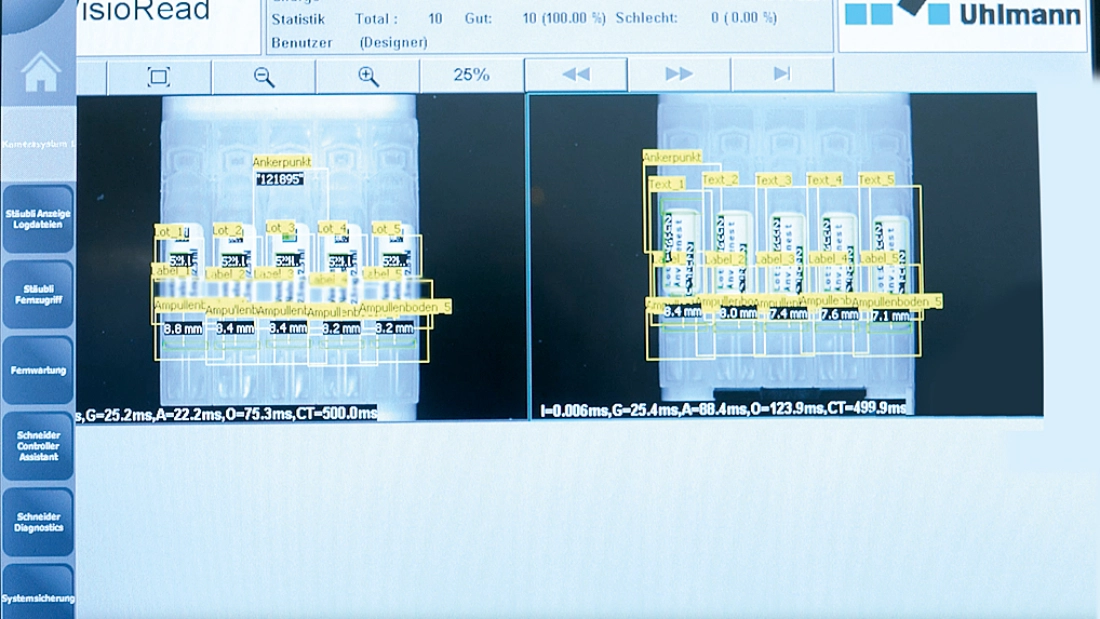
Task: Click the 25% zoom level box
Action: 471,75
